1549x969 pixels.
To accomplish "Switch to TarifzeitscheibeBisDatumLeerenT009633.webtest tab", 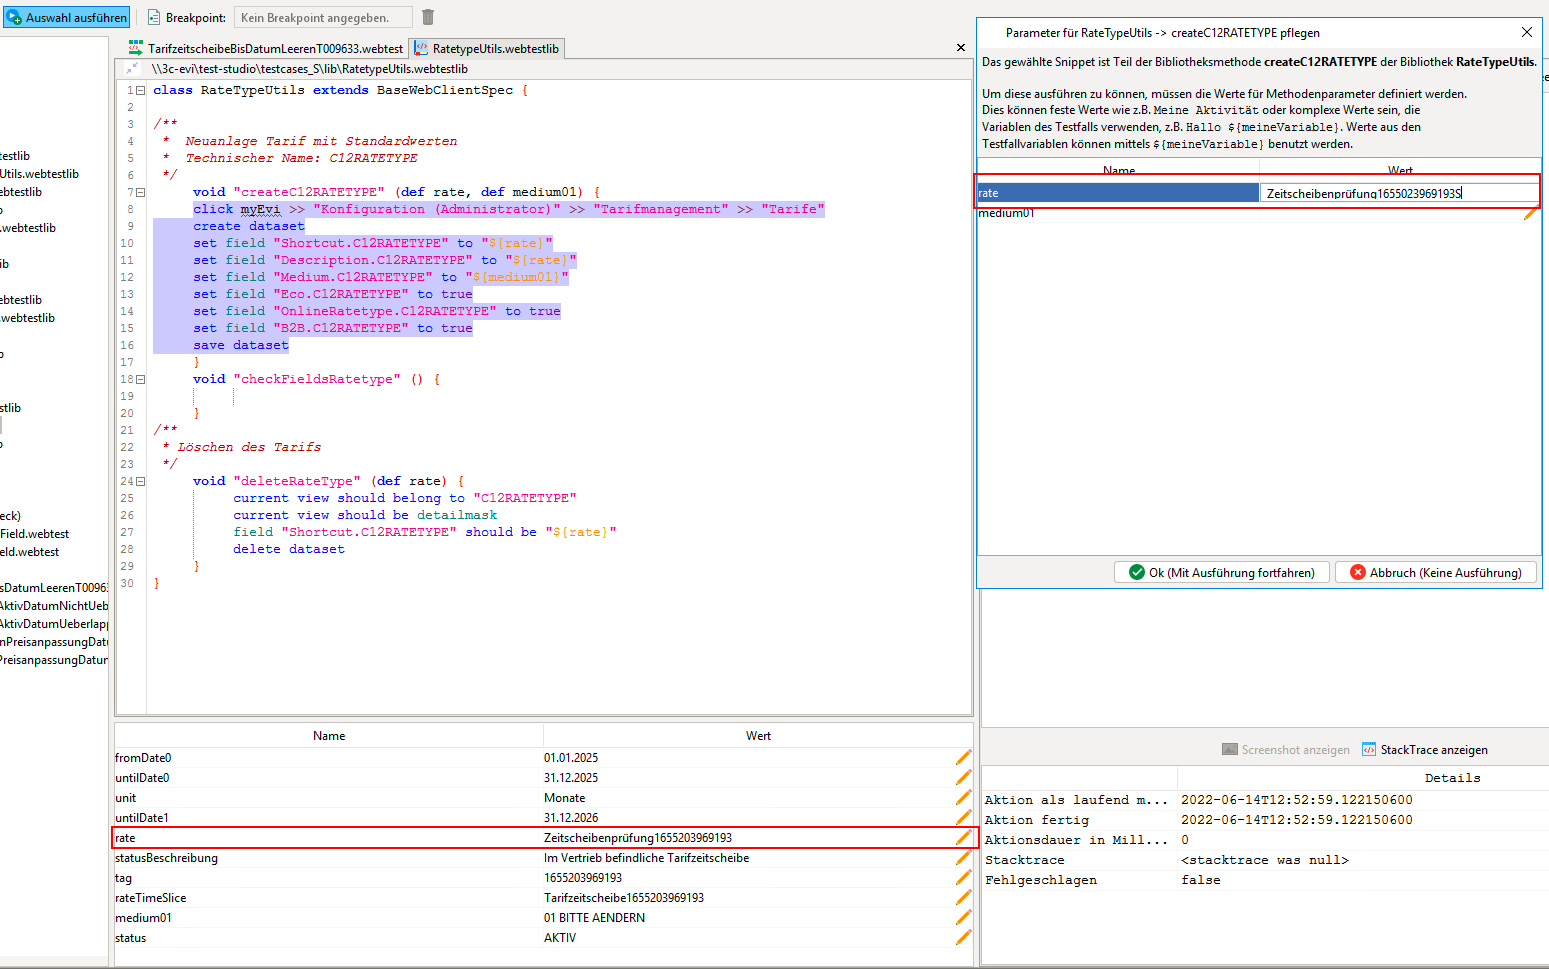I will pos(266,48).
